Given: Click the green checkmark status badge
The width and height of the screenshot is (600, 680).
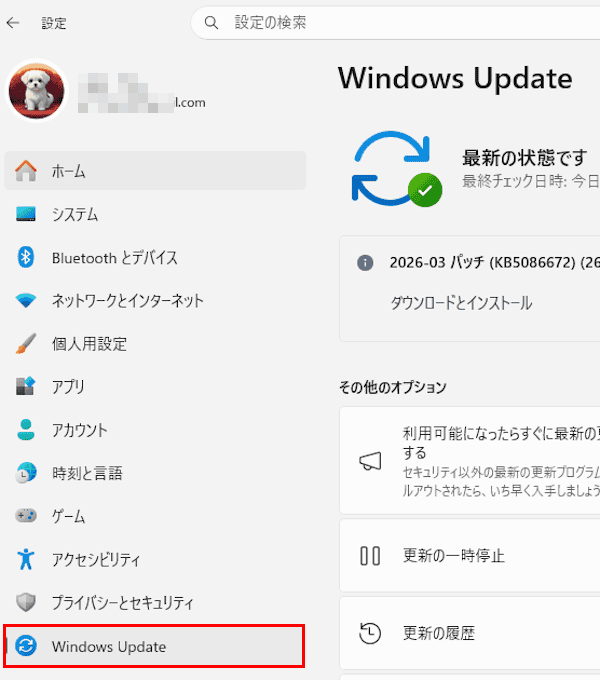Looking at the screenshot, I should pos(425,190).
